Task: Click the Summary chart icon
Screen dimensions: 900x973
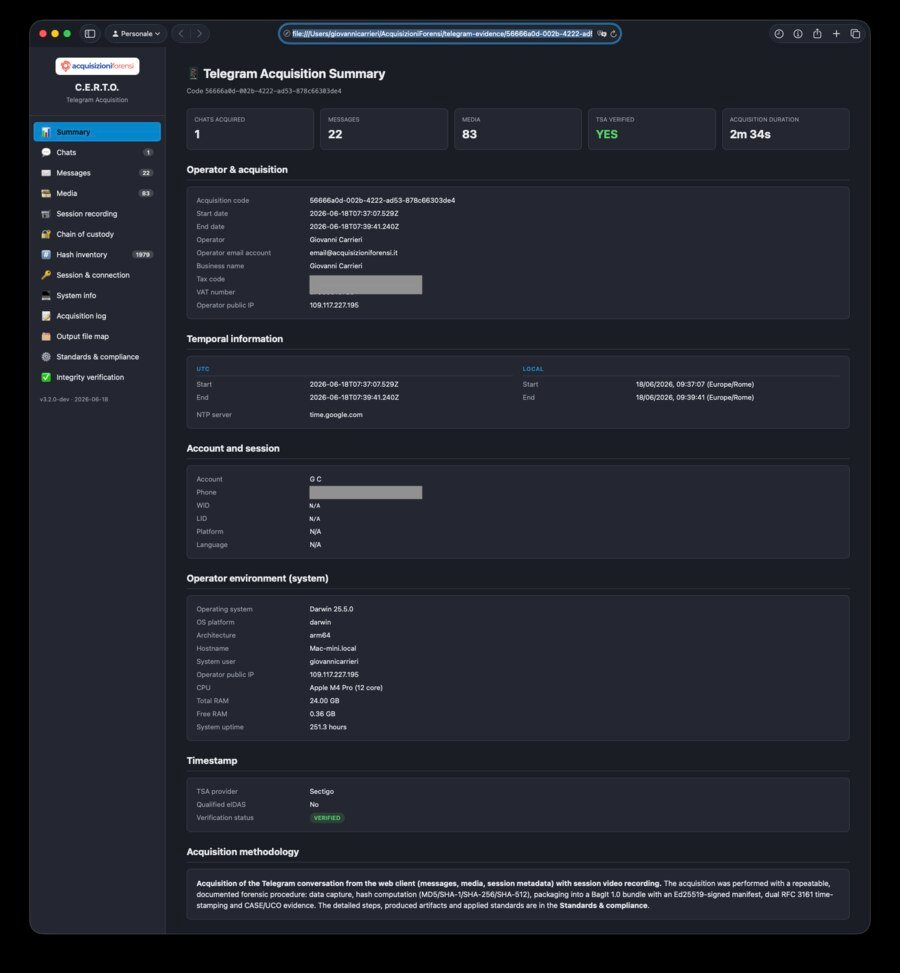Action: click(46, 132)
